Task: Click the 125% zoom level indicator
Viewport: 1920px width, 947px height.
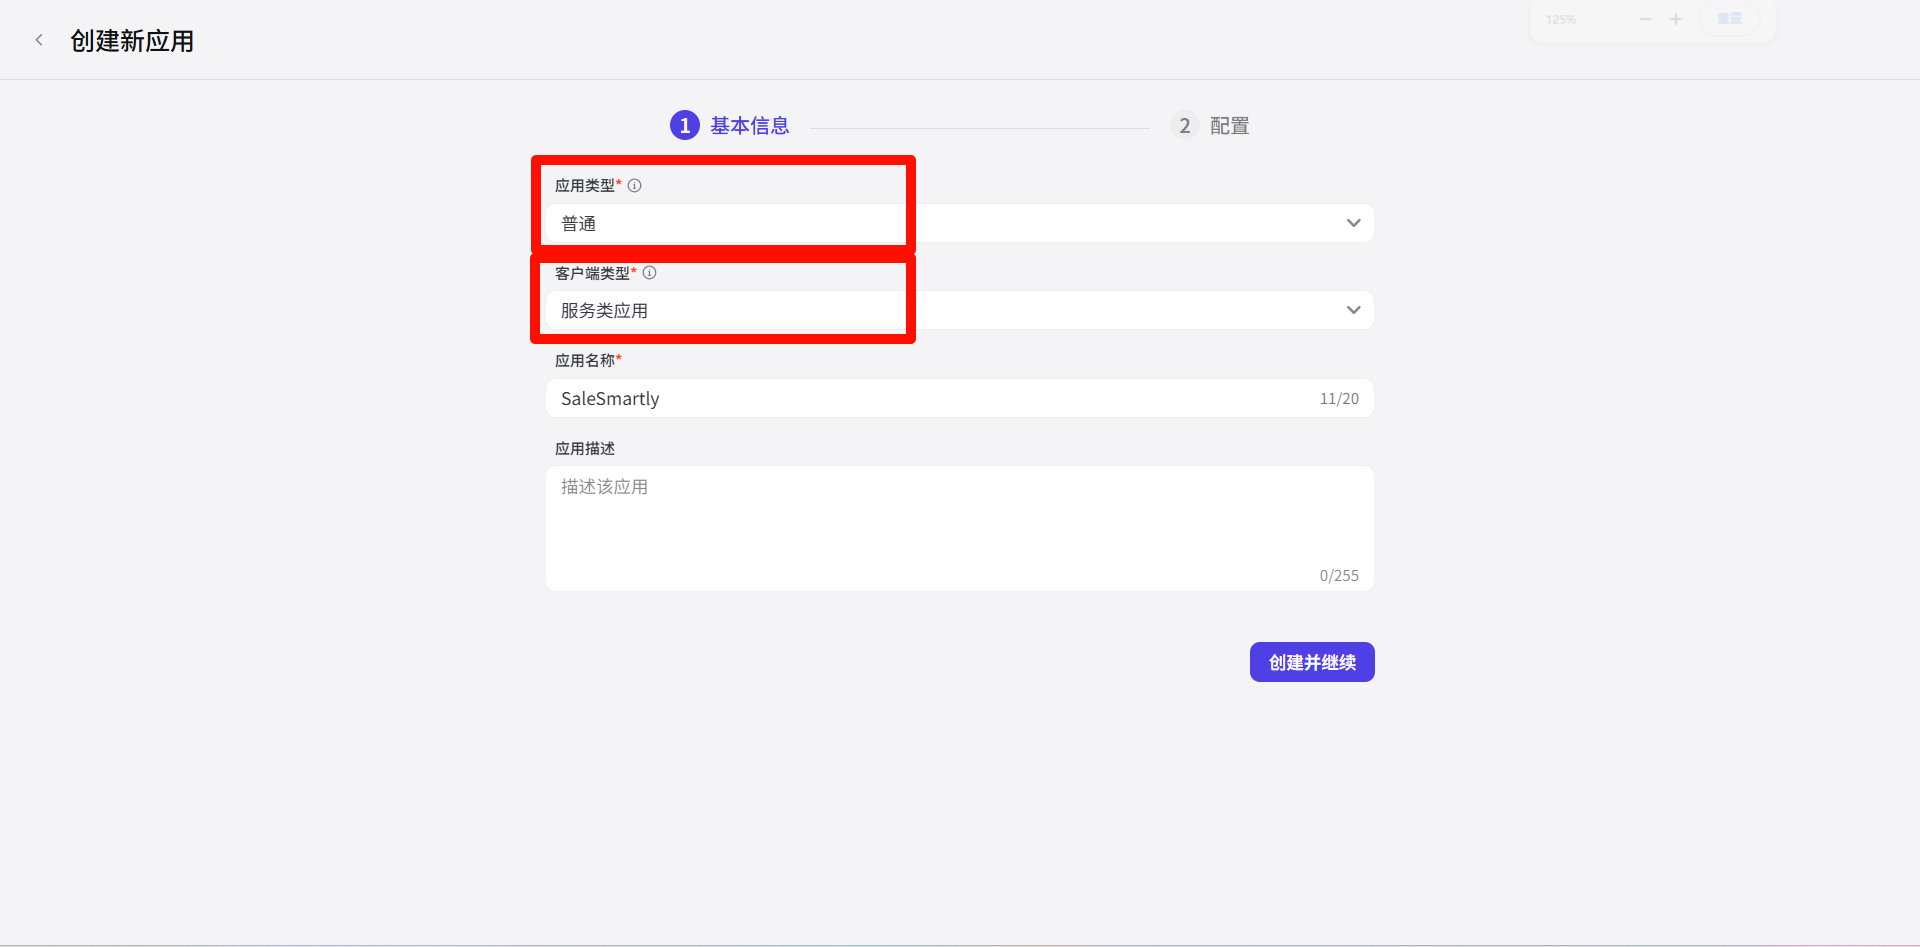Action: (1560, 19)
